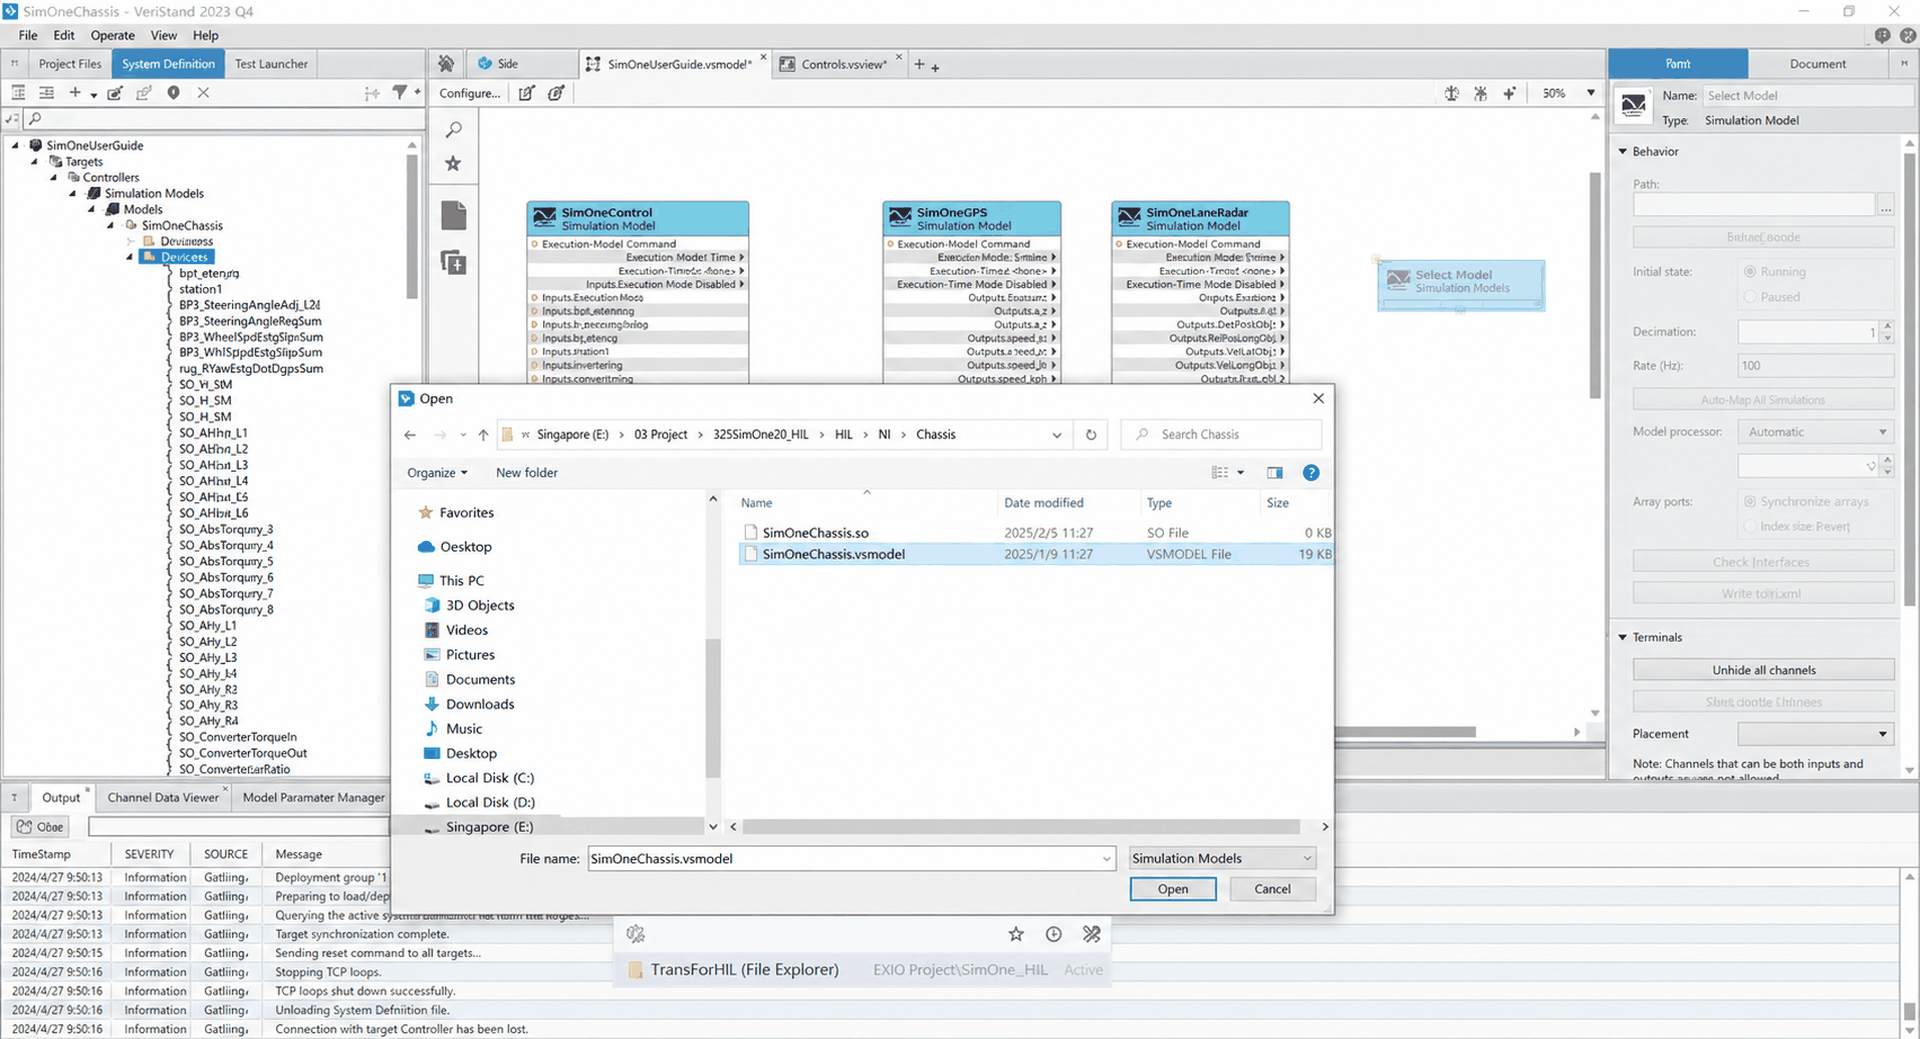Toggle the preview pane in the Open dialog
Screen dimensions: 1920x1039
coord(1275,473)
